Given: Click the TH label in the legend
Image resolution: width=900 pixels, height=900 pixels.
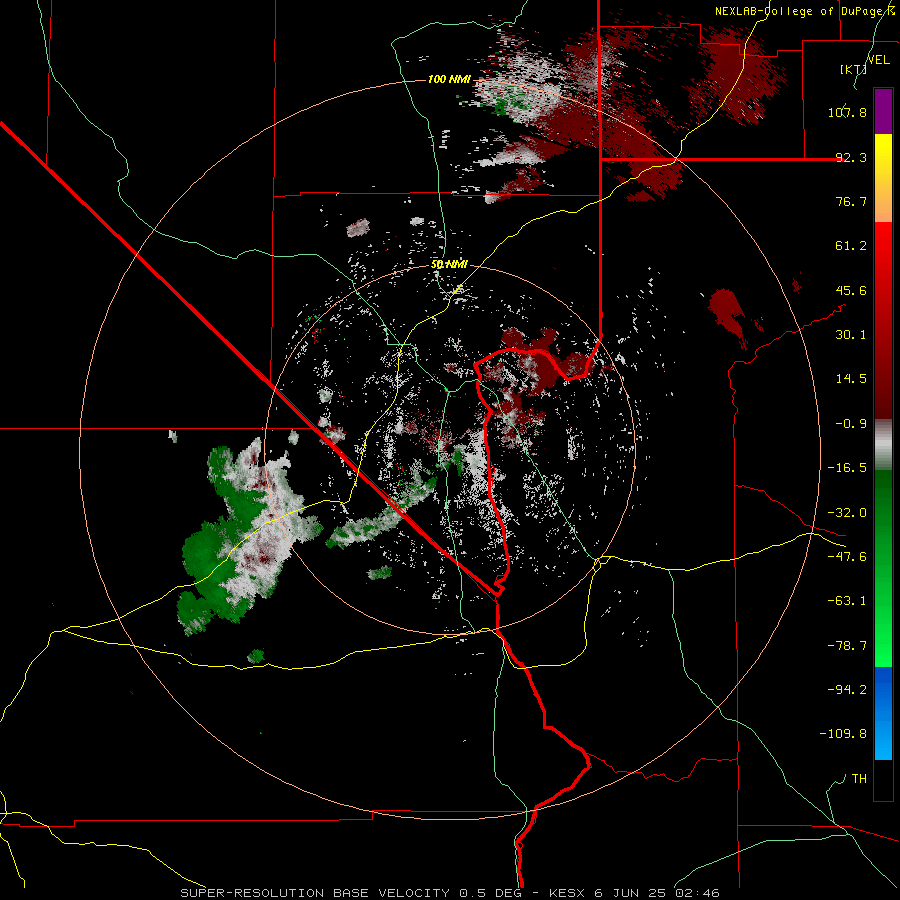Looking at the screenshot, I should [859, 779].
